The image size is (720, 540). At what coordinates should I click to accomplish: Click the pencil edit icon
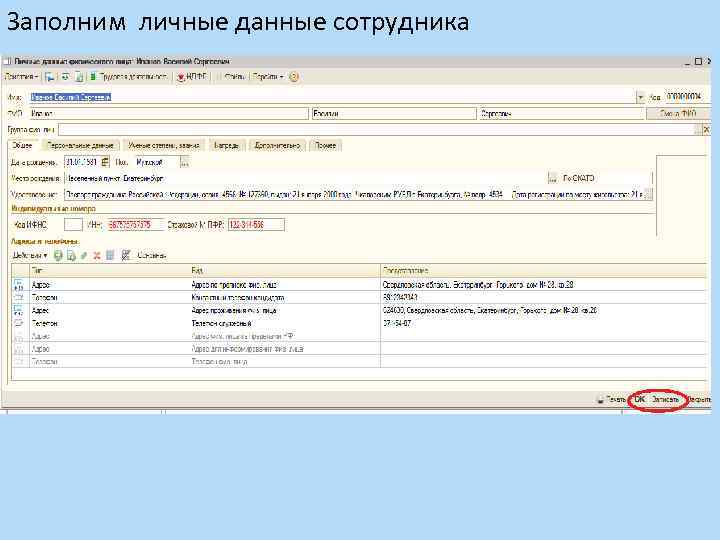[x=84, y=255]
